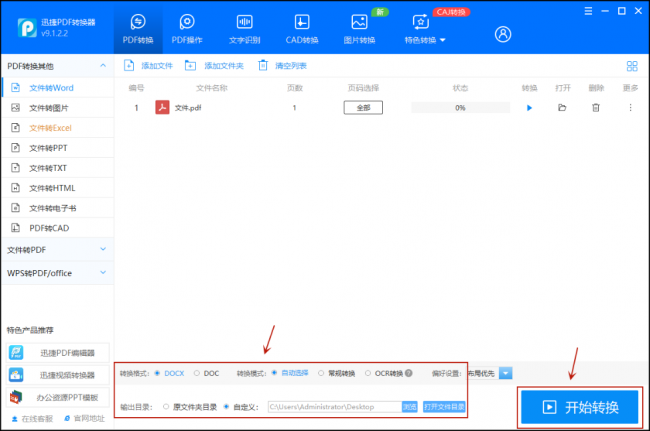Click the 打开文件目录 button
650x431 pixels.
pyautogui.click(x=444, y=407)
